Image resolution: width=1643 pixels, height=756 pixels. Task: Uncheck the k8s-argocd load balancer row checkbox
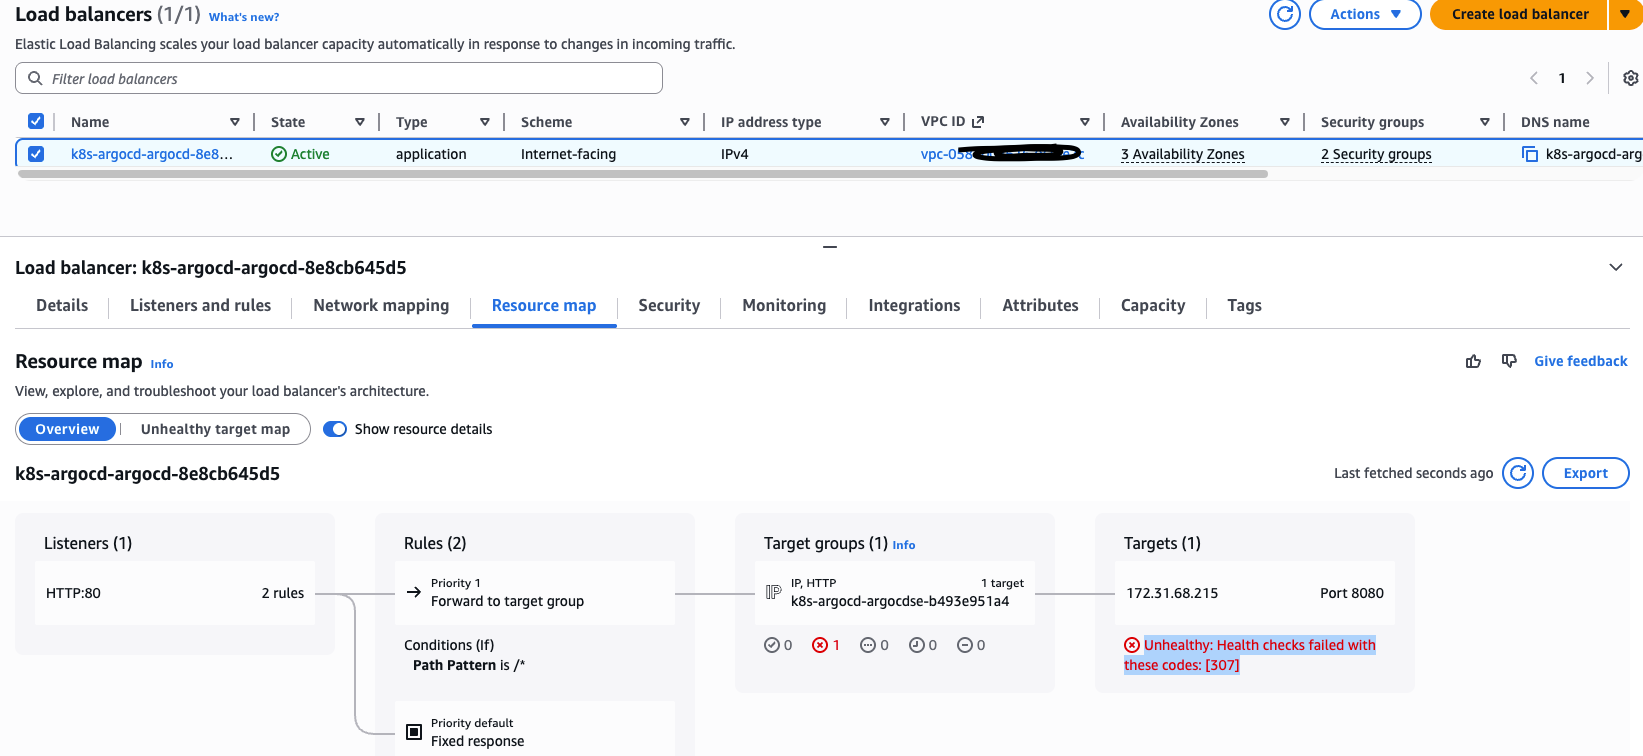click(x=36, y=154)
